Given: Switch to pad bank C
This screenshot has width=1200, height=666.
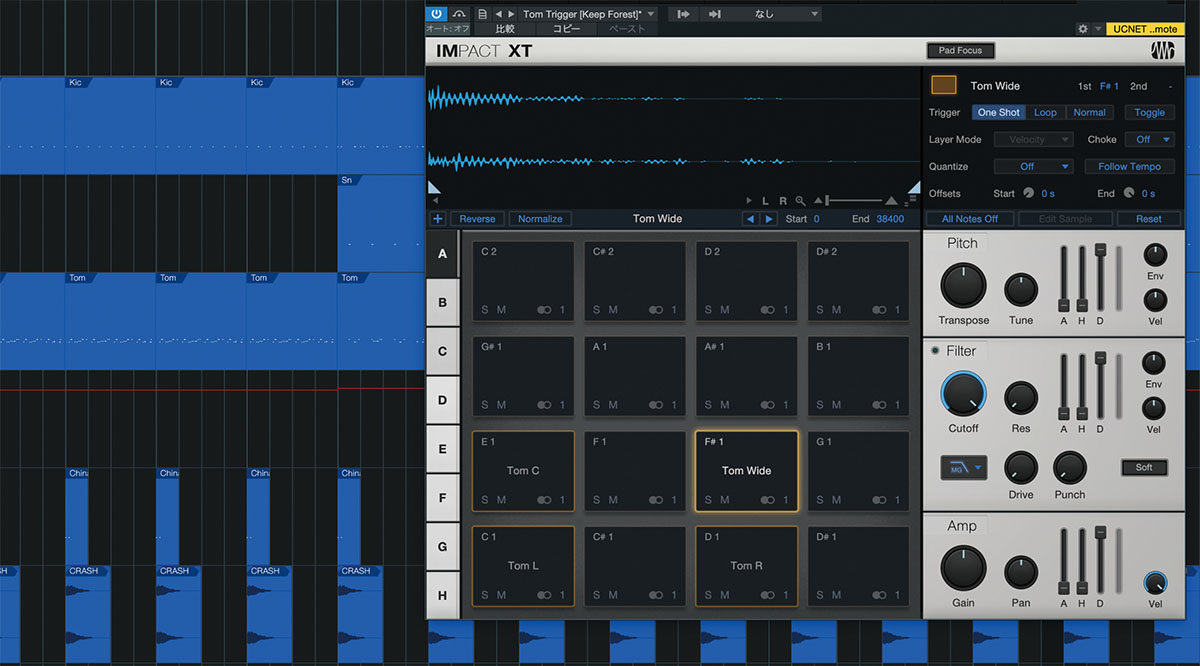Looking at the screenshot, I should (442, 351).
